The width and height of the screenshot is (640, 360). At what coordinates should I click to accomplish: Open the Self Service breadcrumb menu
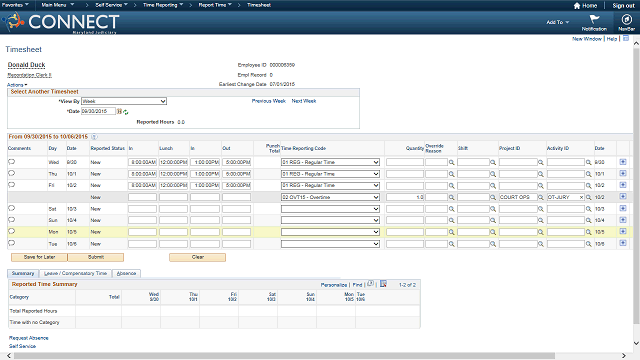(x=111, y=5)
